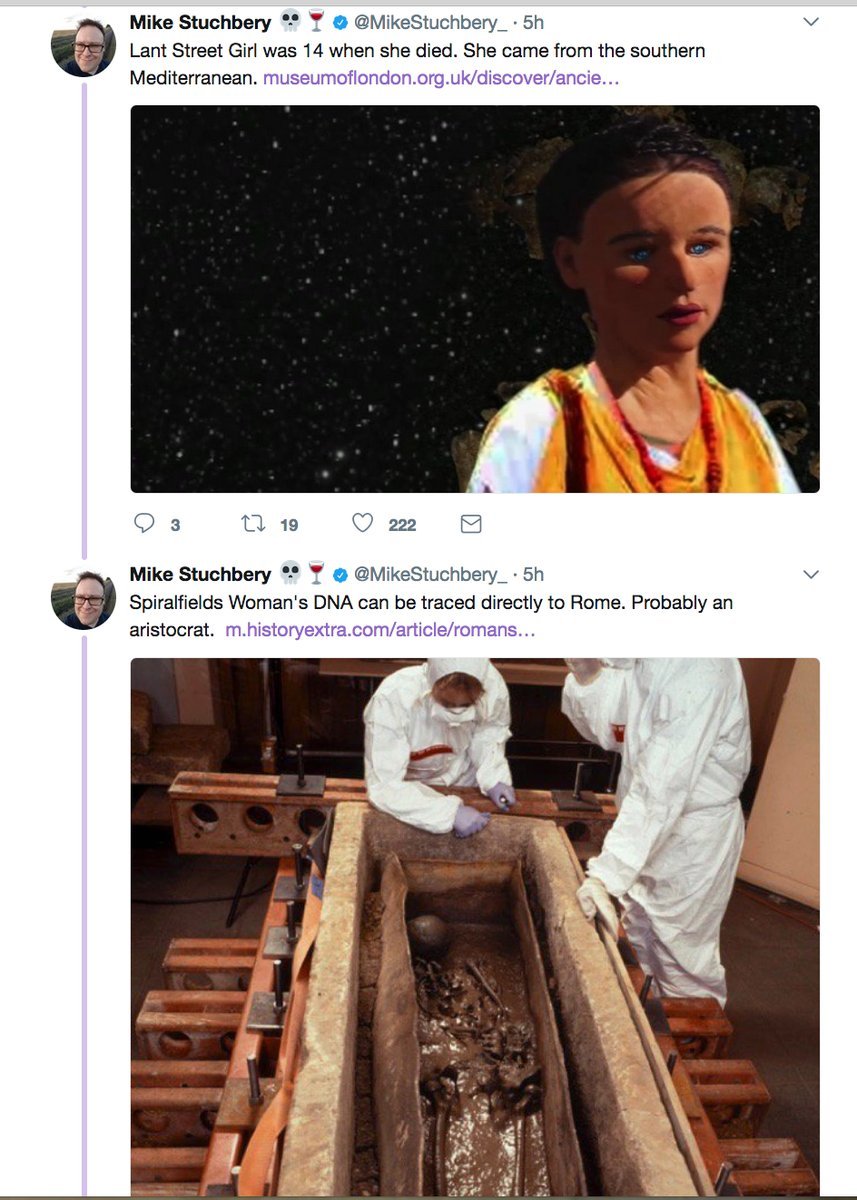857x1200 pixels.
Task: Expand options chevron on Lant Street Girl tweet
Action: [811, 22]
